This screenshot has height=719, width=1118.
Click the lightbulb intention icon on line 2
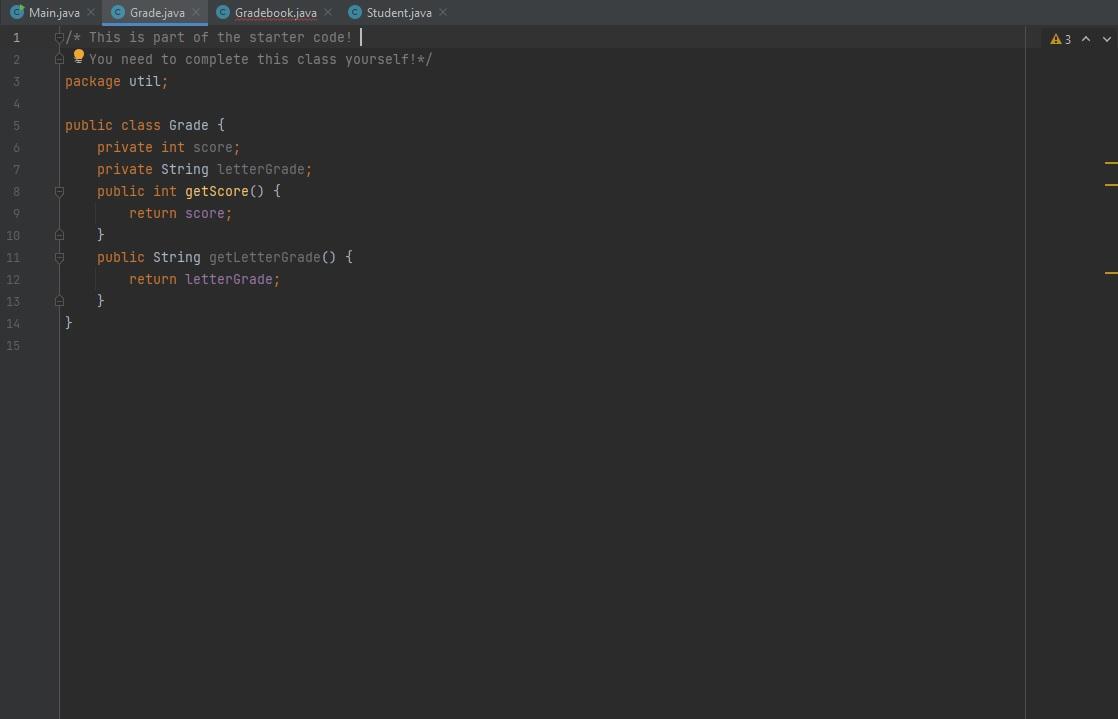[78, 56]
